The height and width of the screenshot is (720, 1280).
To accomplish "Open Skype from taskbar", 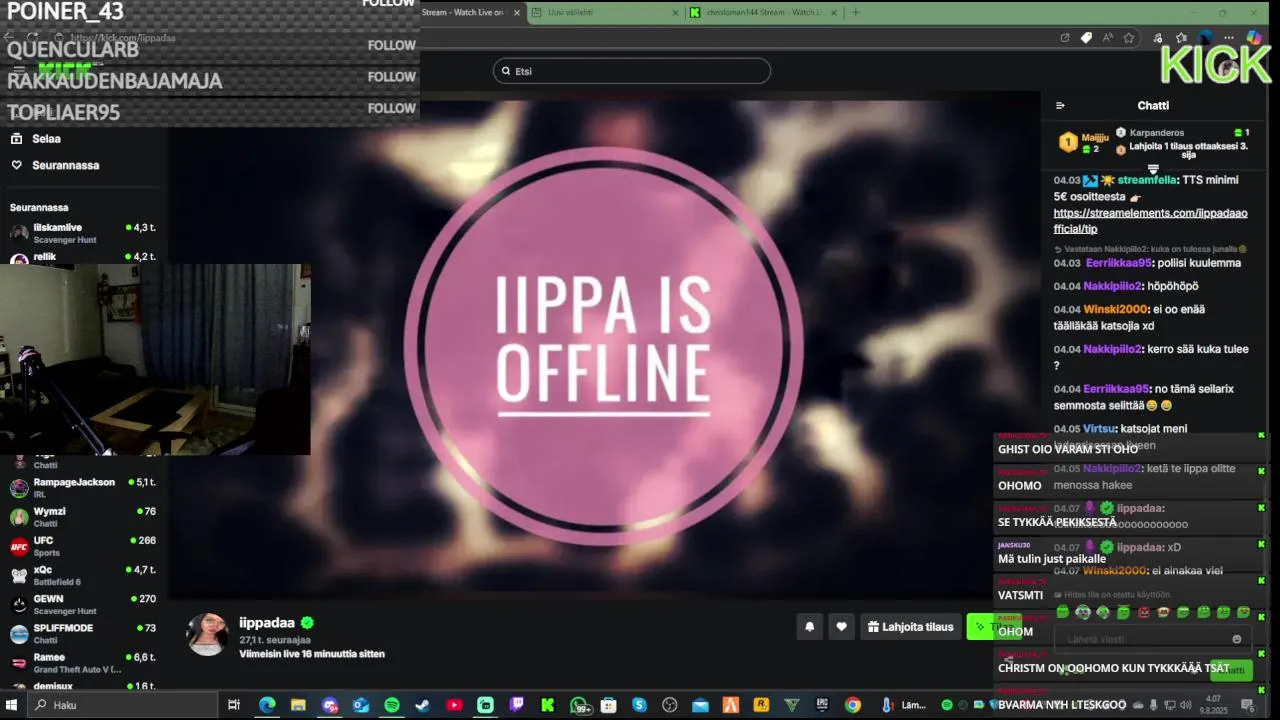I will (640, 705).
